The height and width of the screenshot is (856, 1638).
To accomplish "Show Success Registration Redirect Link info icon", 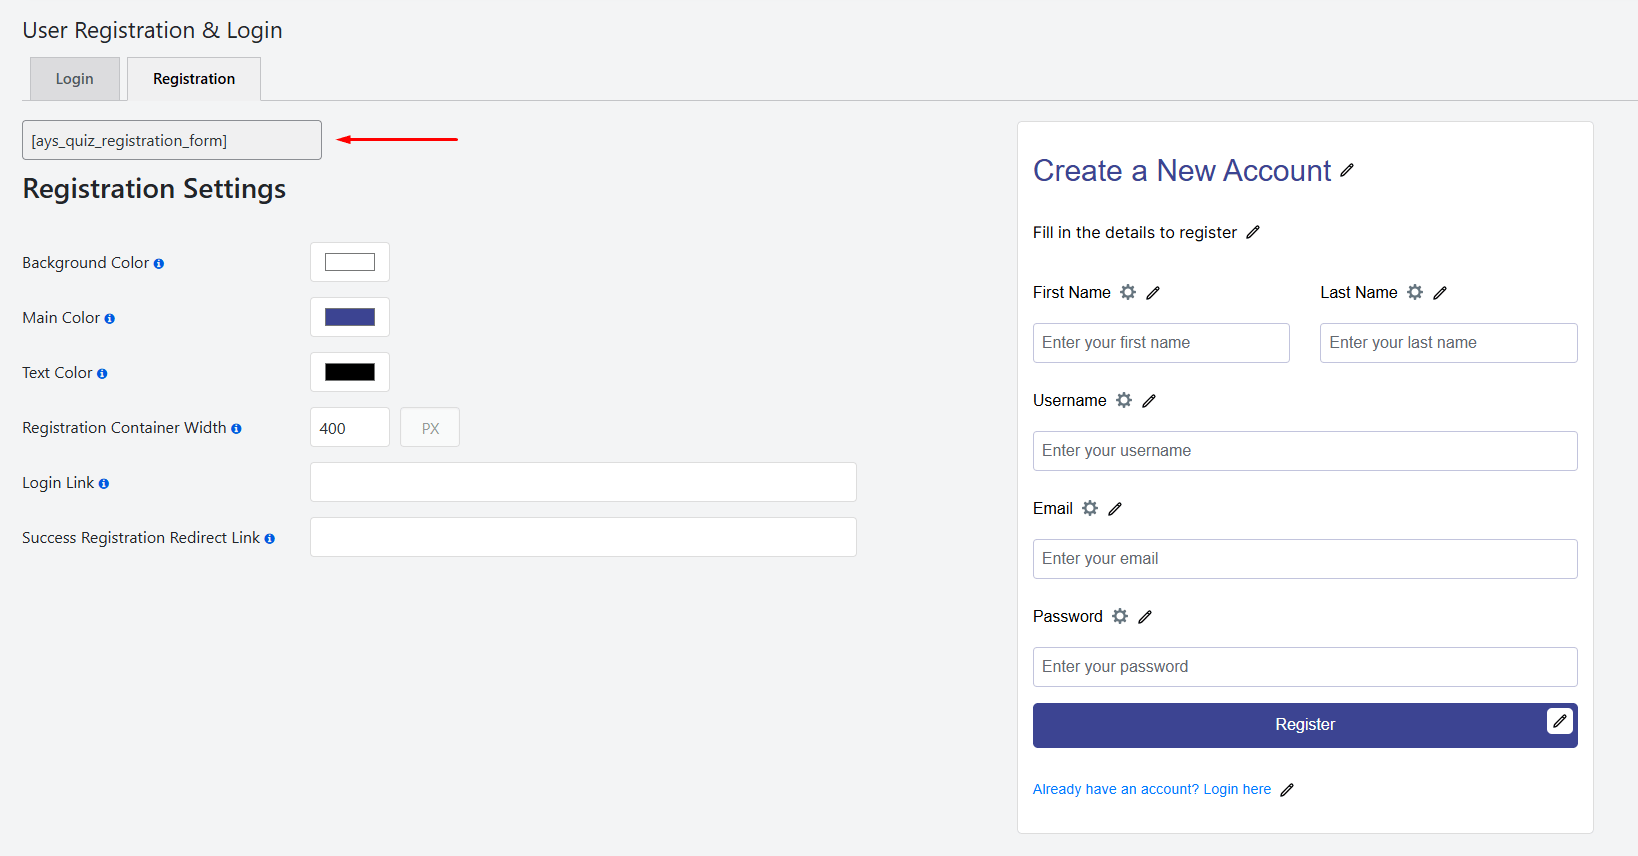I will pos(270,539).
